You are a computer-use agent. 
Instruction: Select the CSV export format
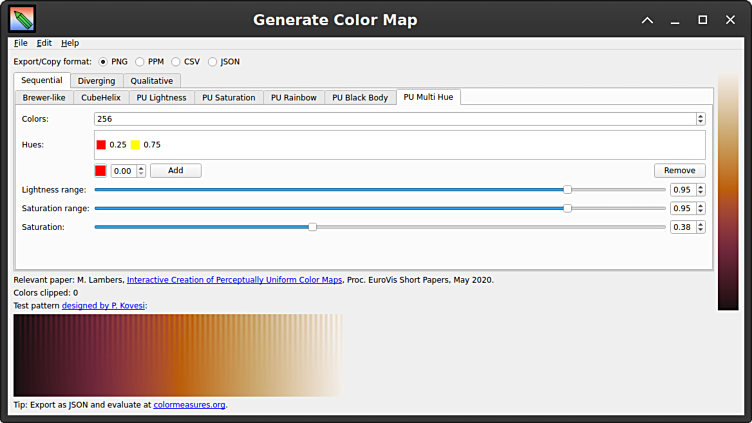point(176,62)
